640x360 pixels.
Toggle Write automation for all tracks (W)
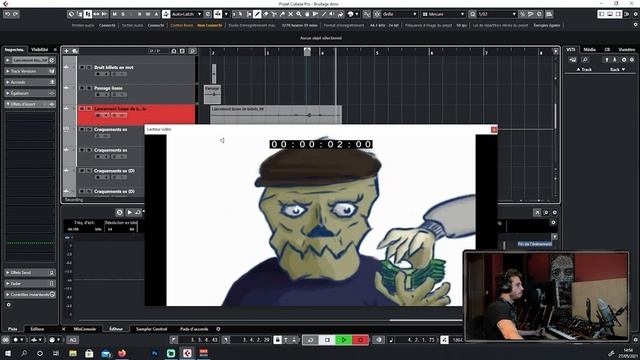click(x=148, y=14)
